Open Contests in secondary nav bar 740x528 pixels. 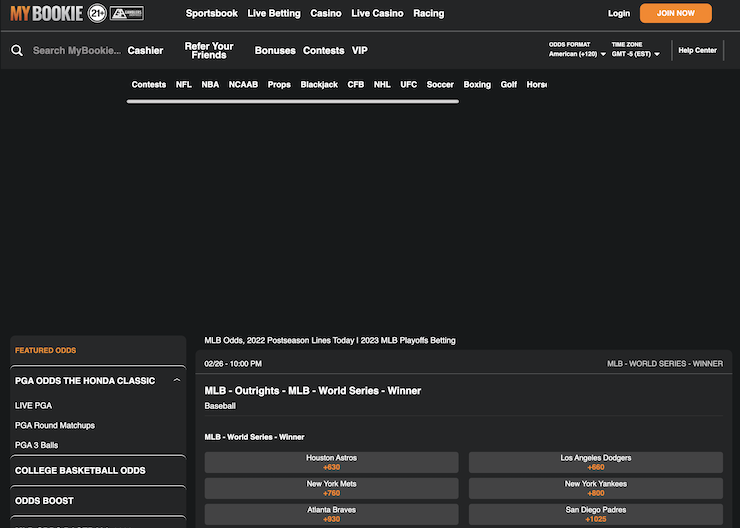pos(323,50)
